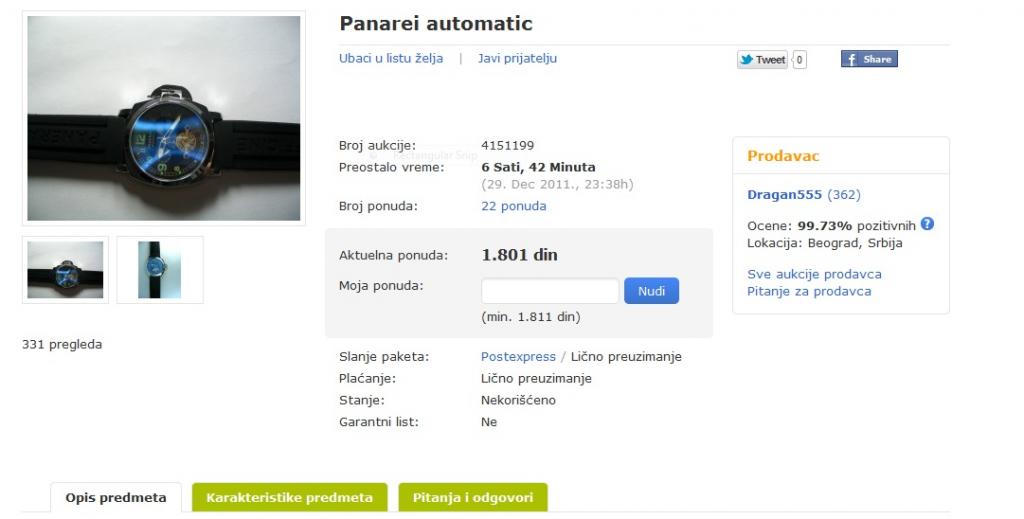
Task: Click the seller rating count (362)
Action: point(844,195)
